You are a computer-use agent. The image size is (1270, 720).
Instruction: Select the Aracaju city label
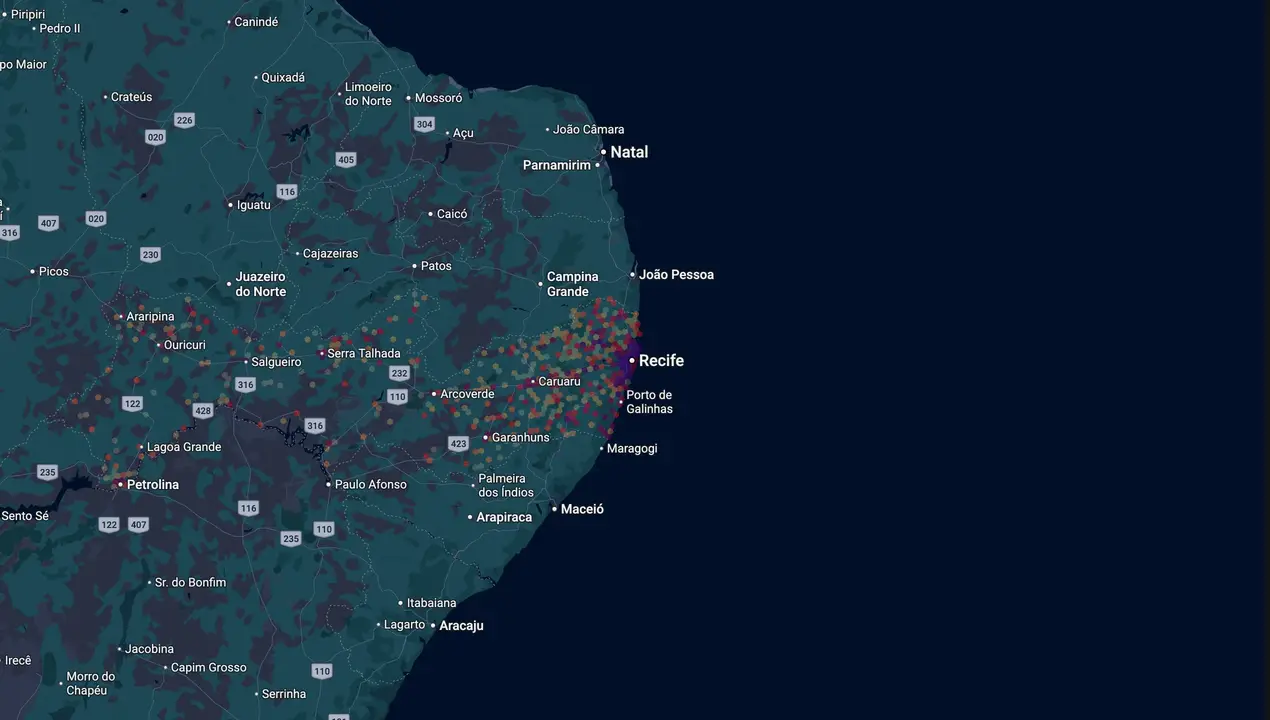(461, 626)
